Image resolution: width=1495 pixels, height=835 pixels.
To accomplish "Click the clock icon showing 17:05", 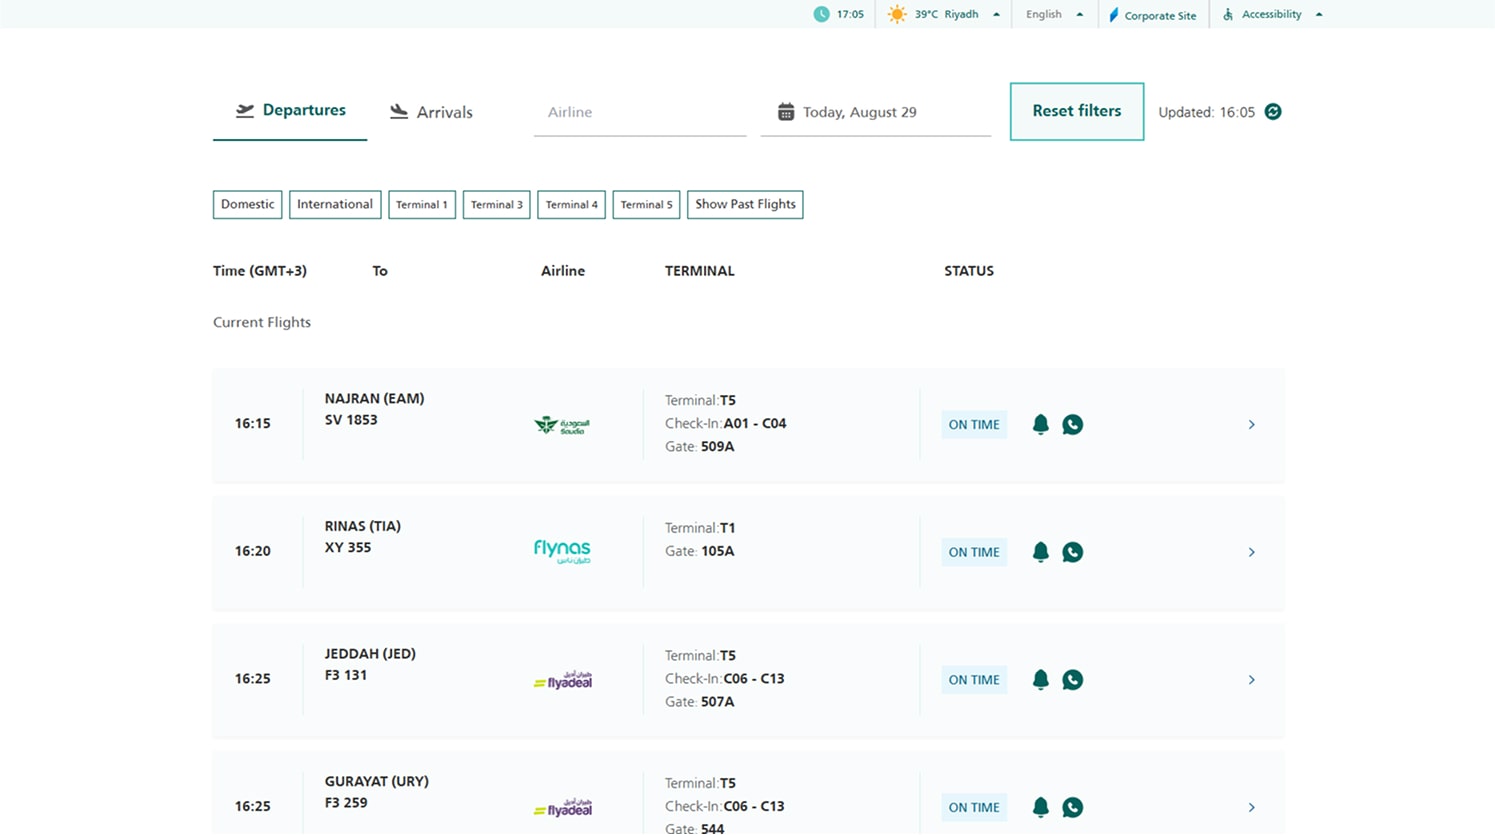I will pos(821,14).
